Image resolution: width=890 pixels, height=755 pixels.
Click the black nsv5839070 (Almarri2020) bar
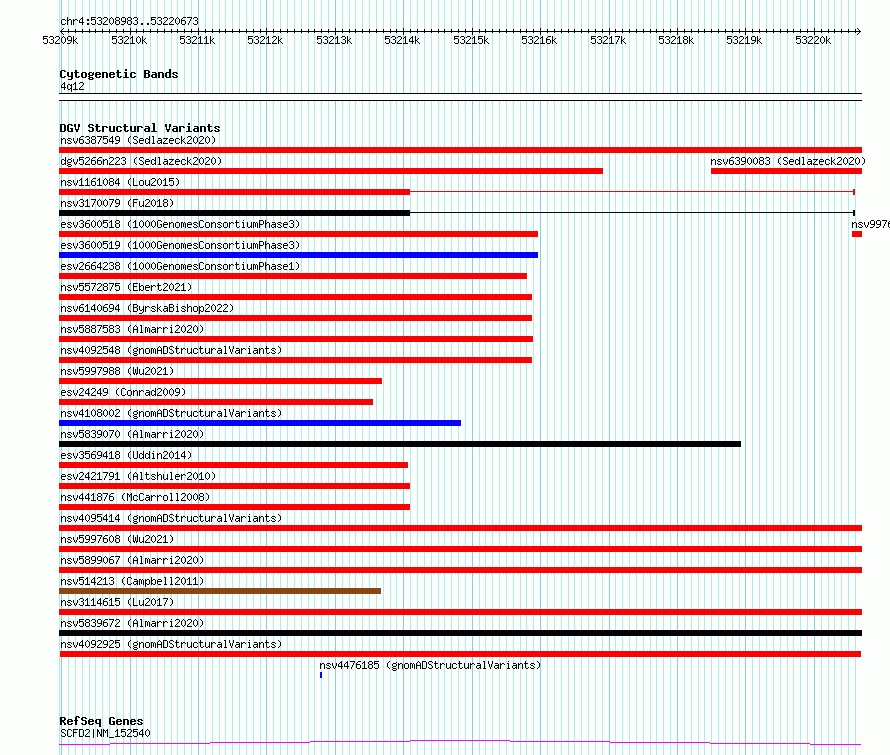coord(400,444)
